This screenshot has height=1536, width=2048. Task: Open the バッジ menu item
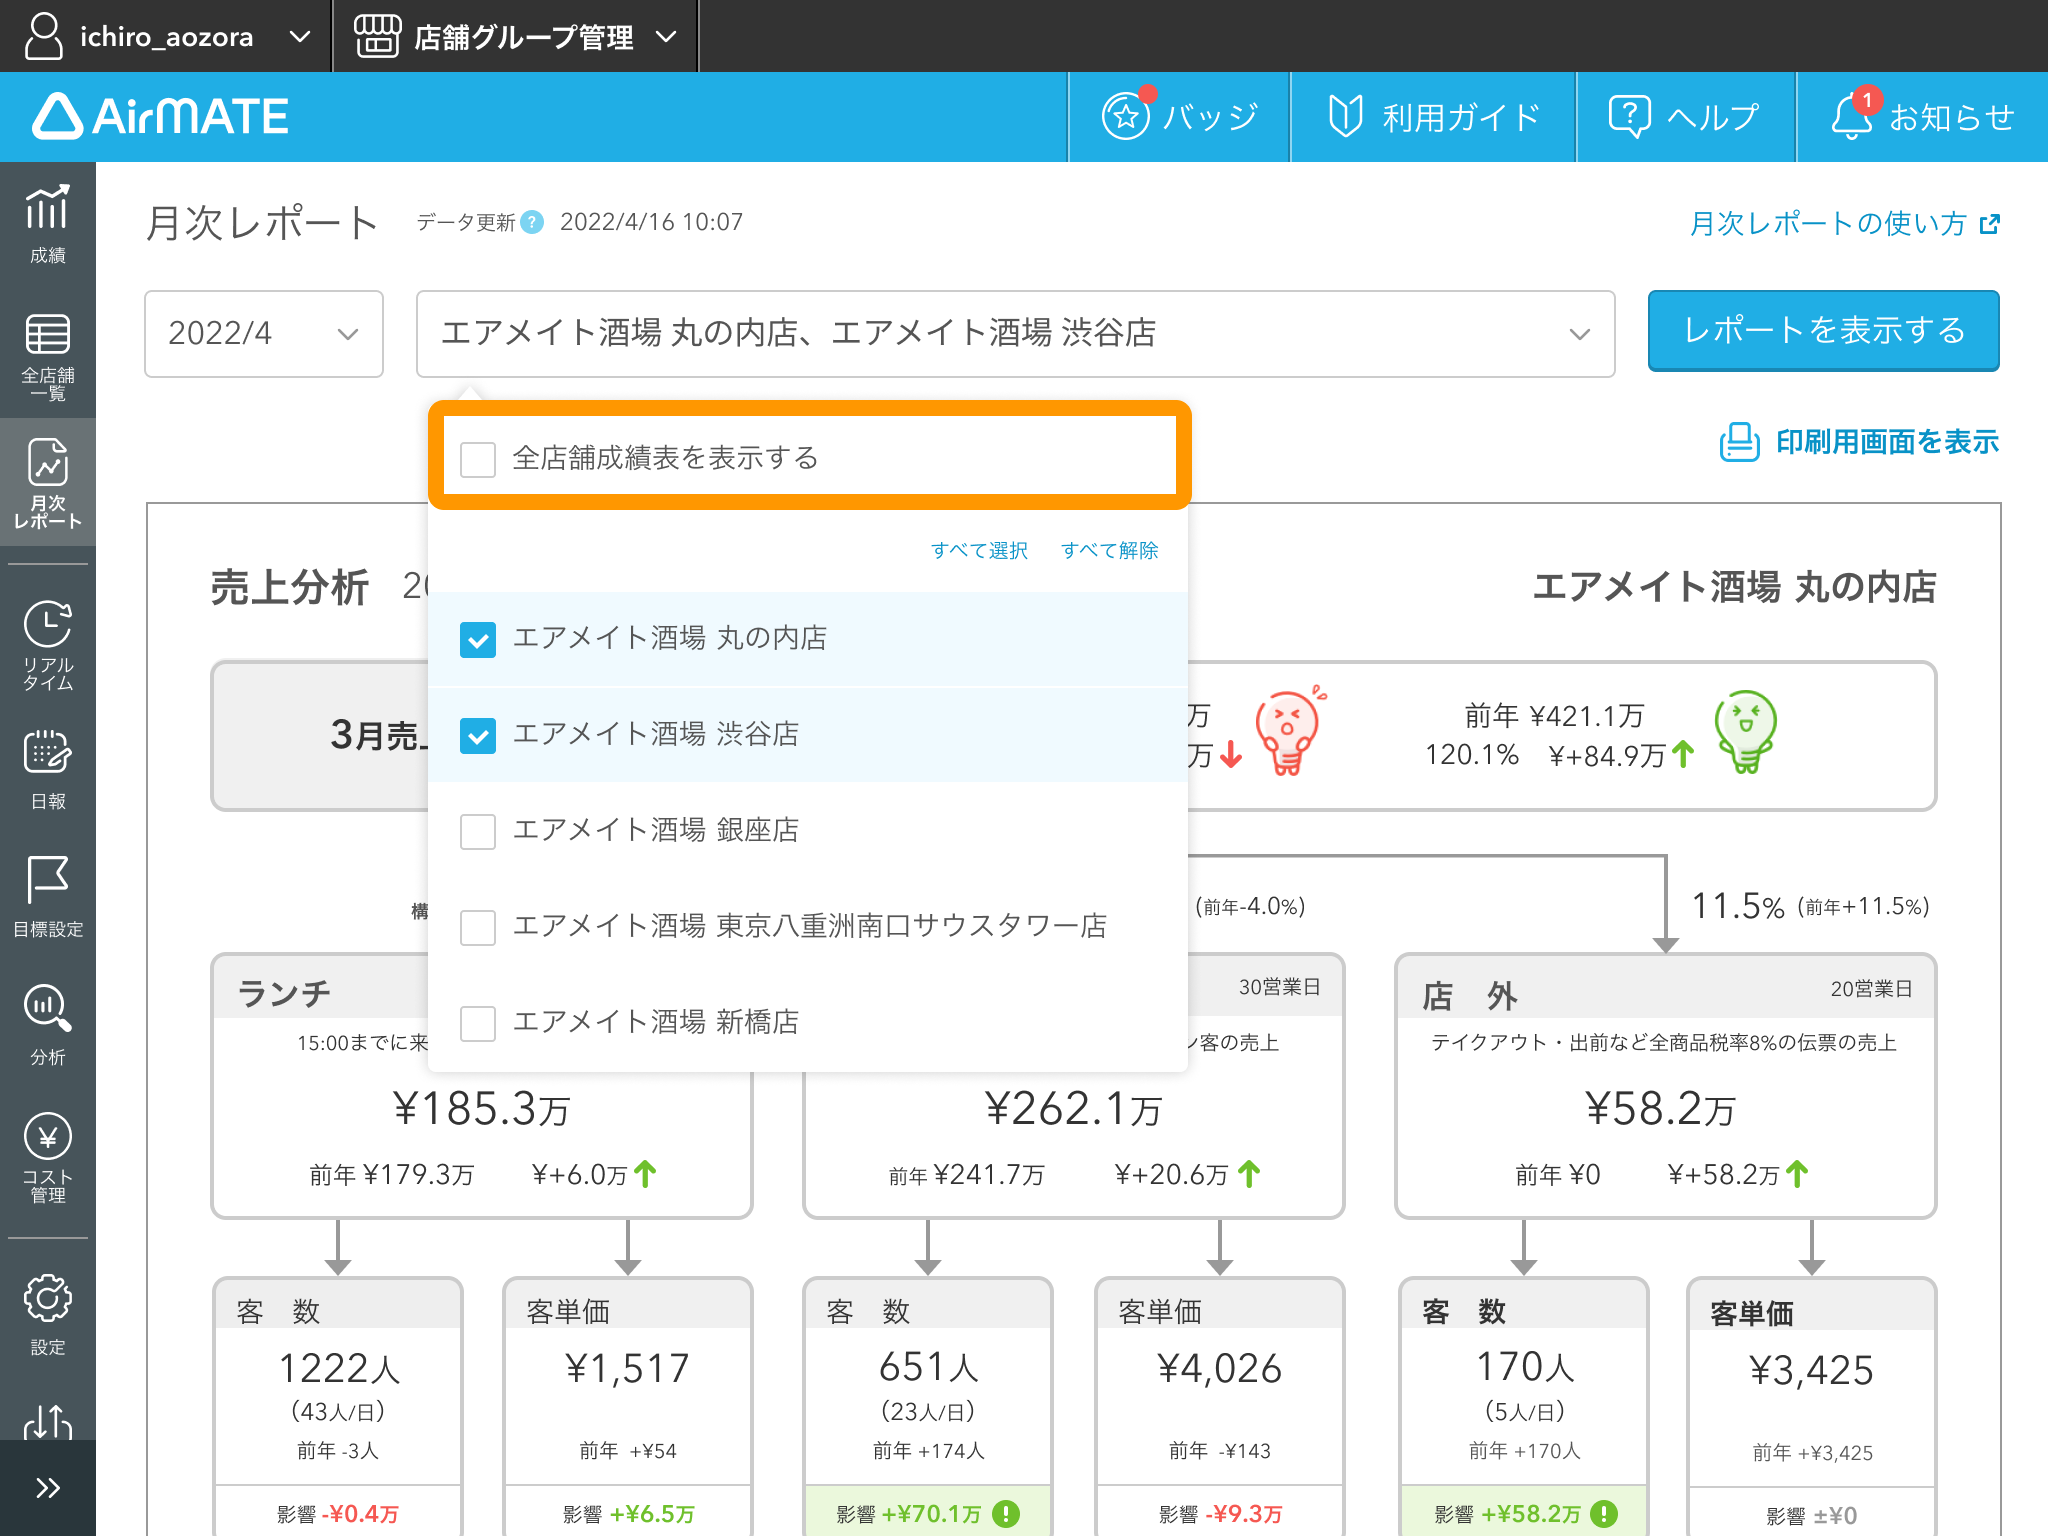pos(1179,117)
